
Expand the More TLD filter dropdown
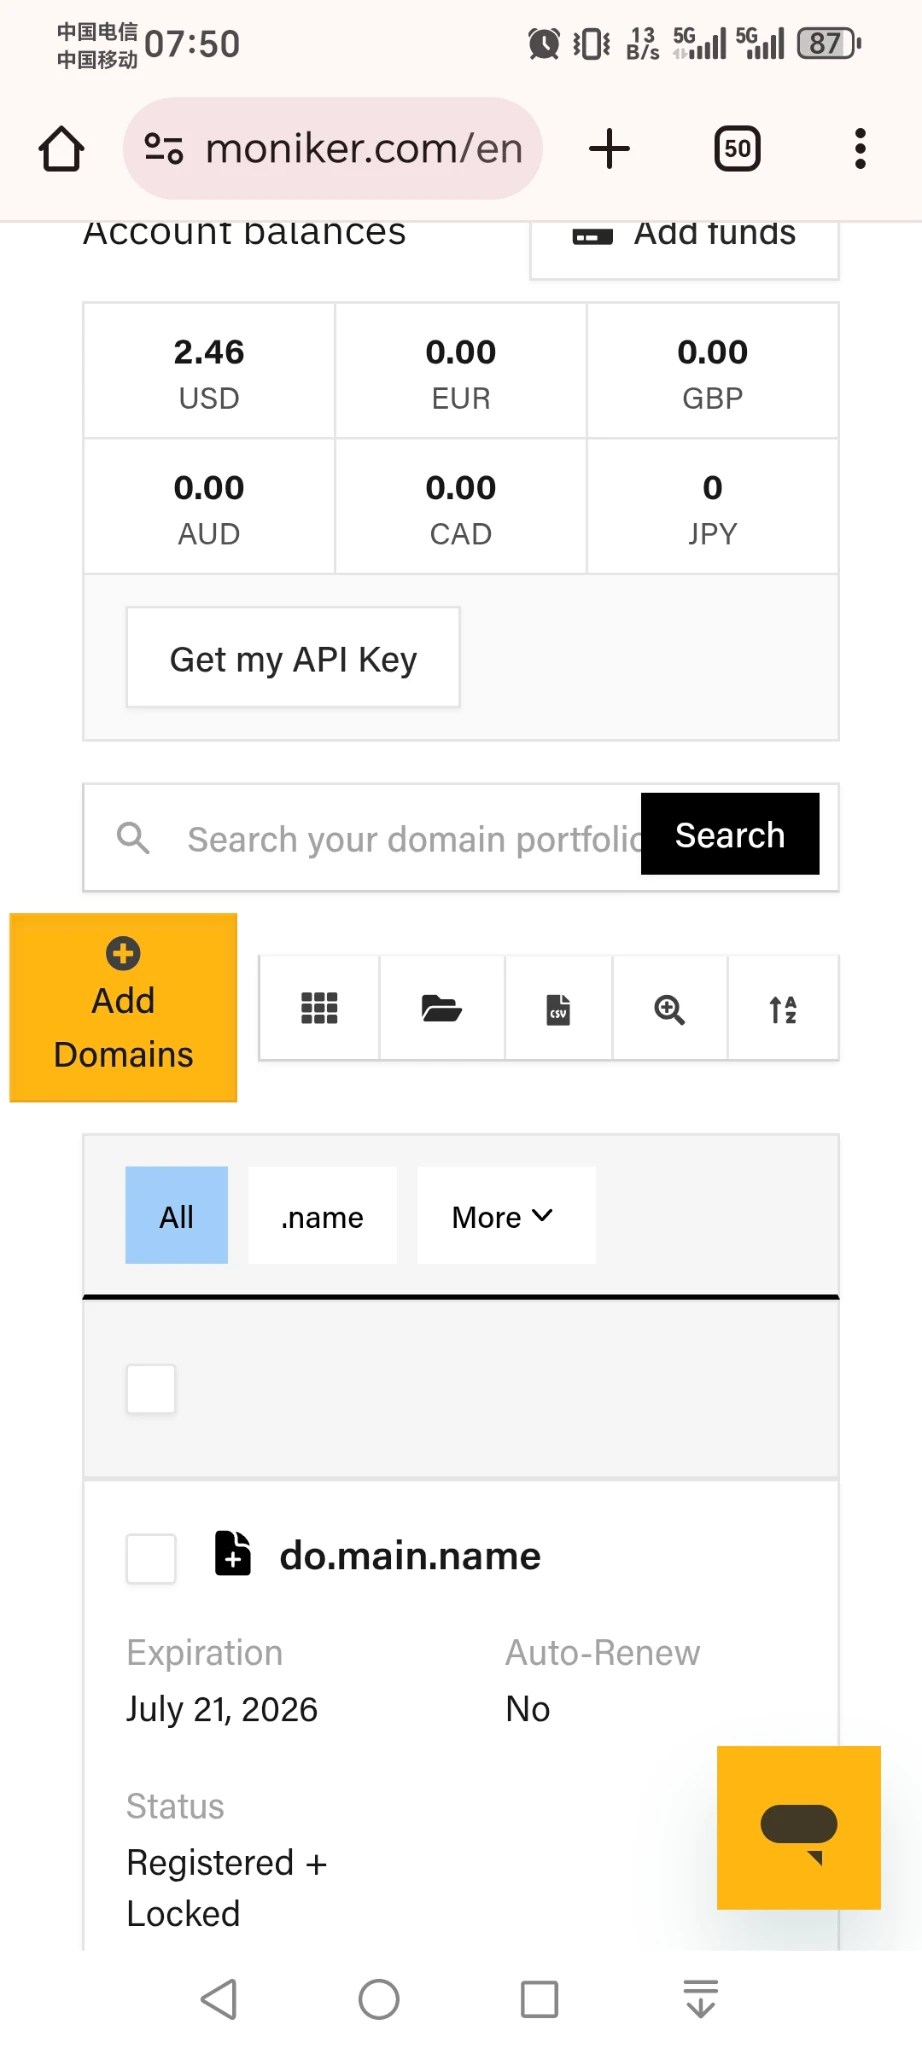(x=505, y=1216)
